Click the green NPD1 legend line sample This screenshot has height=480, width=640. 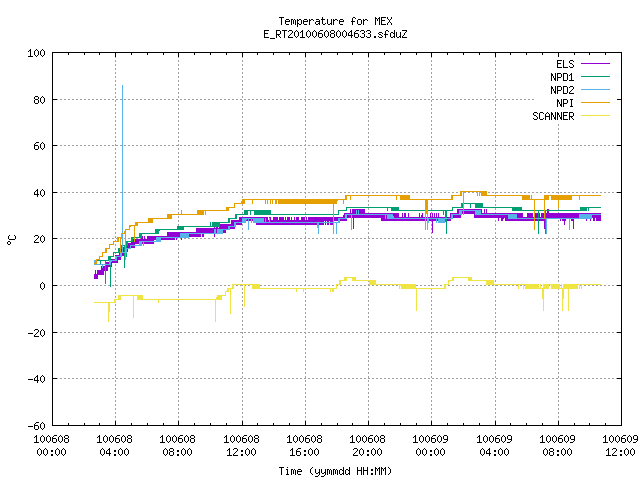(x=595, y=76)
